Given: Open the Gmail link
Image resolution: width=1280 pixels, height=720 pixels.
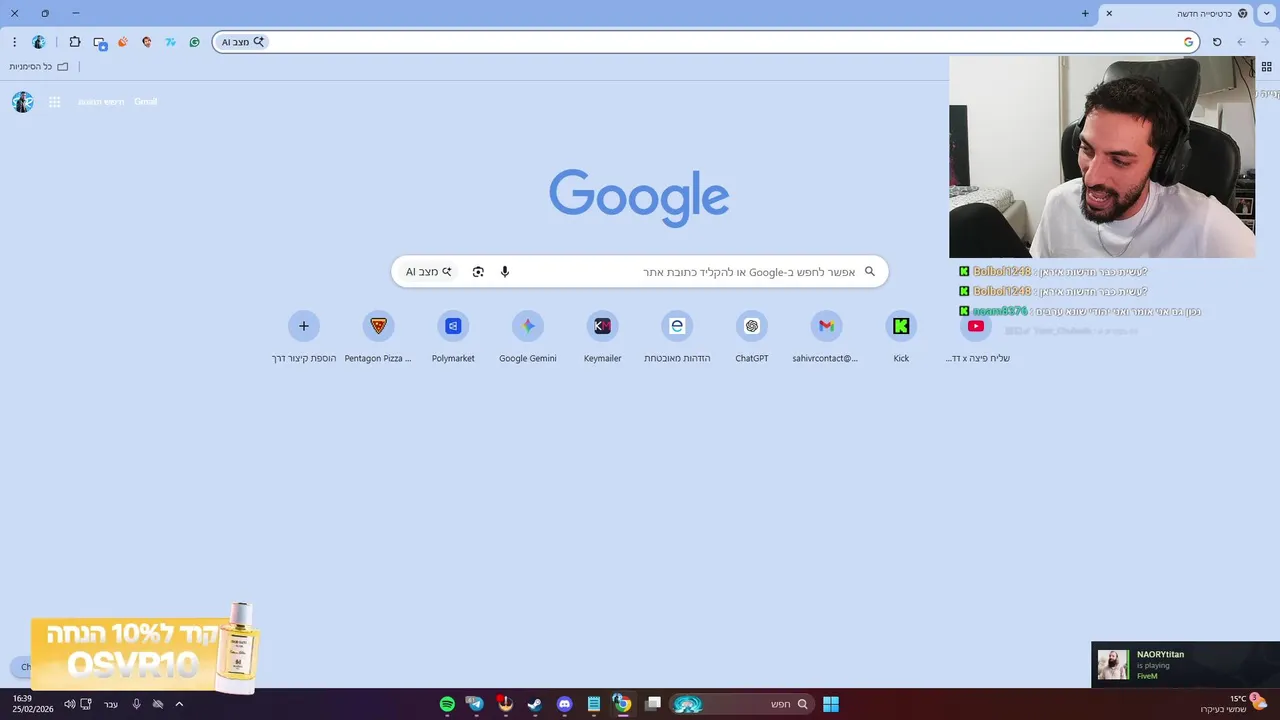Looking at the screenshot, I should [146, 102].
